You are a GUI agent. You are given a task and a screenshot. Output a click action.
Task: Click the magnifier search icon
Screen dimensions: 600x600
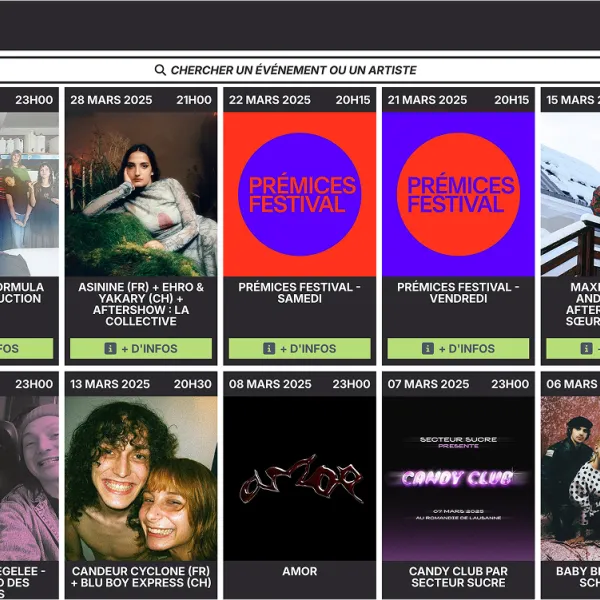pyautogui.click(x=160, y=70)
